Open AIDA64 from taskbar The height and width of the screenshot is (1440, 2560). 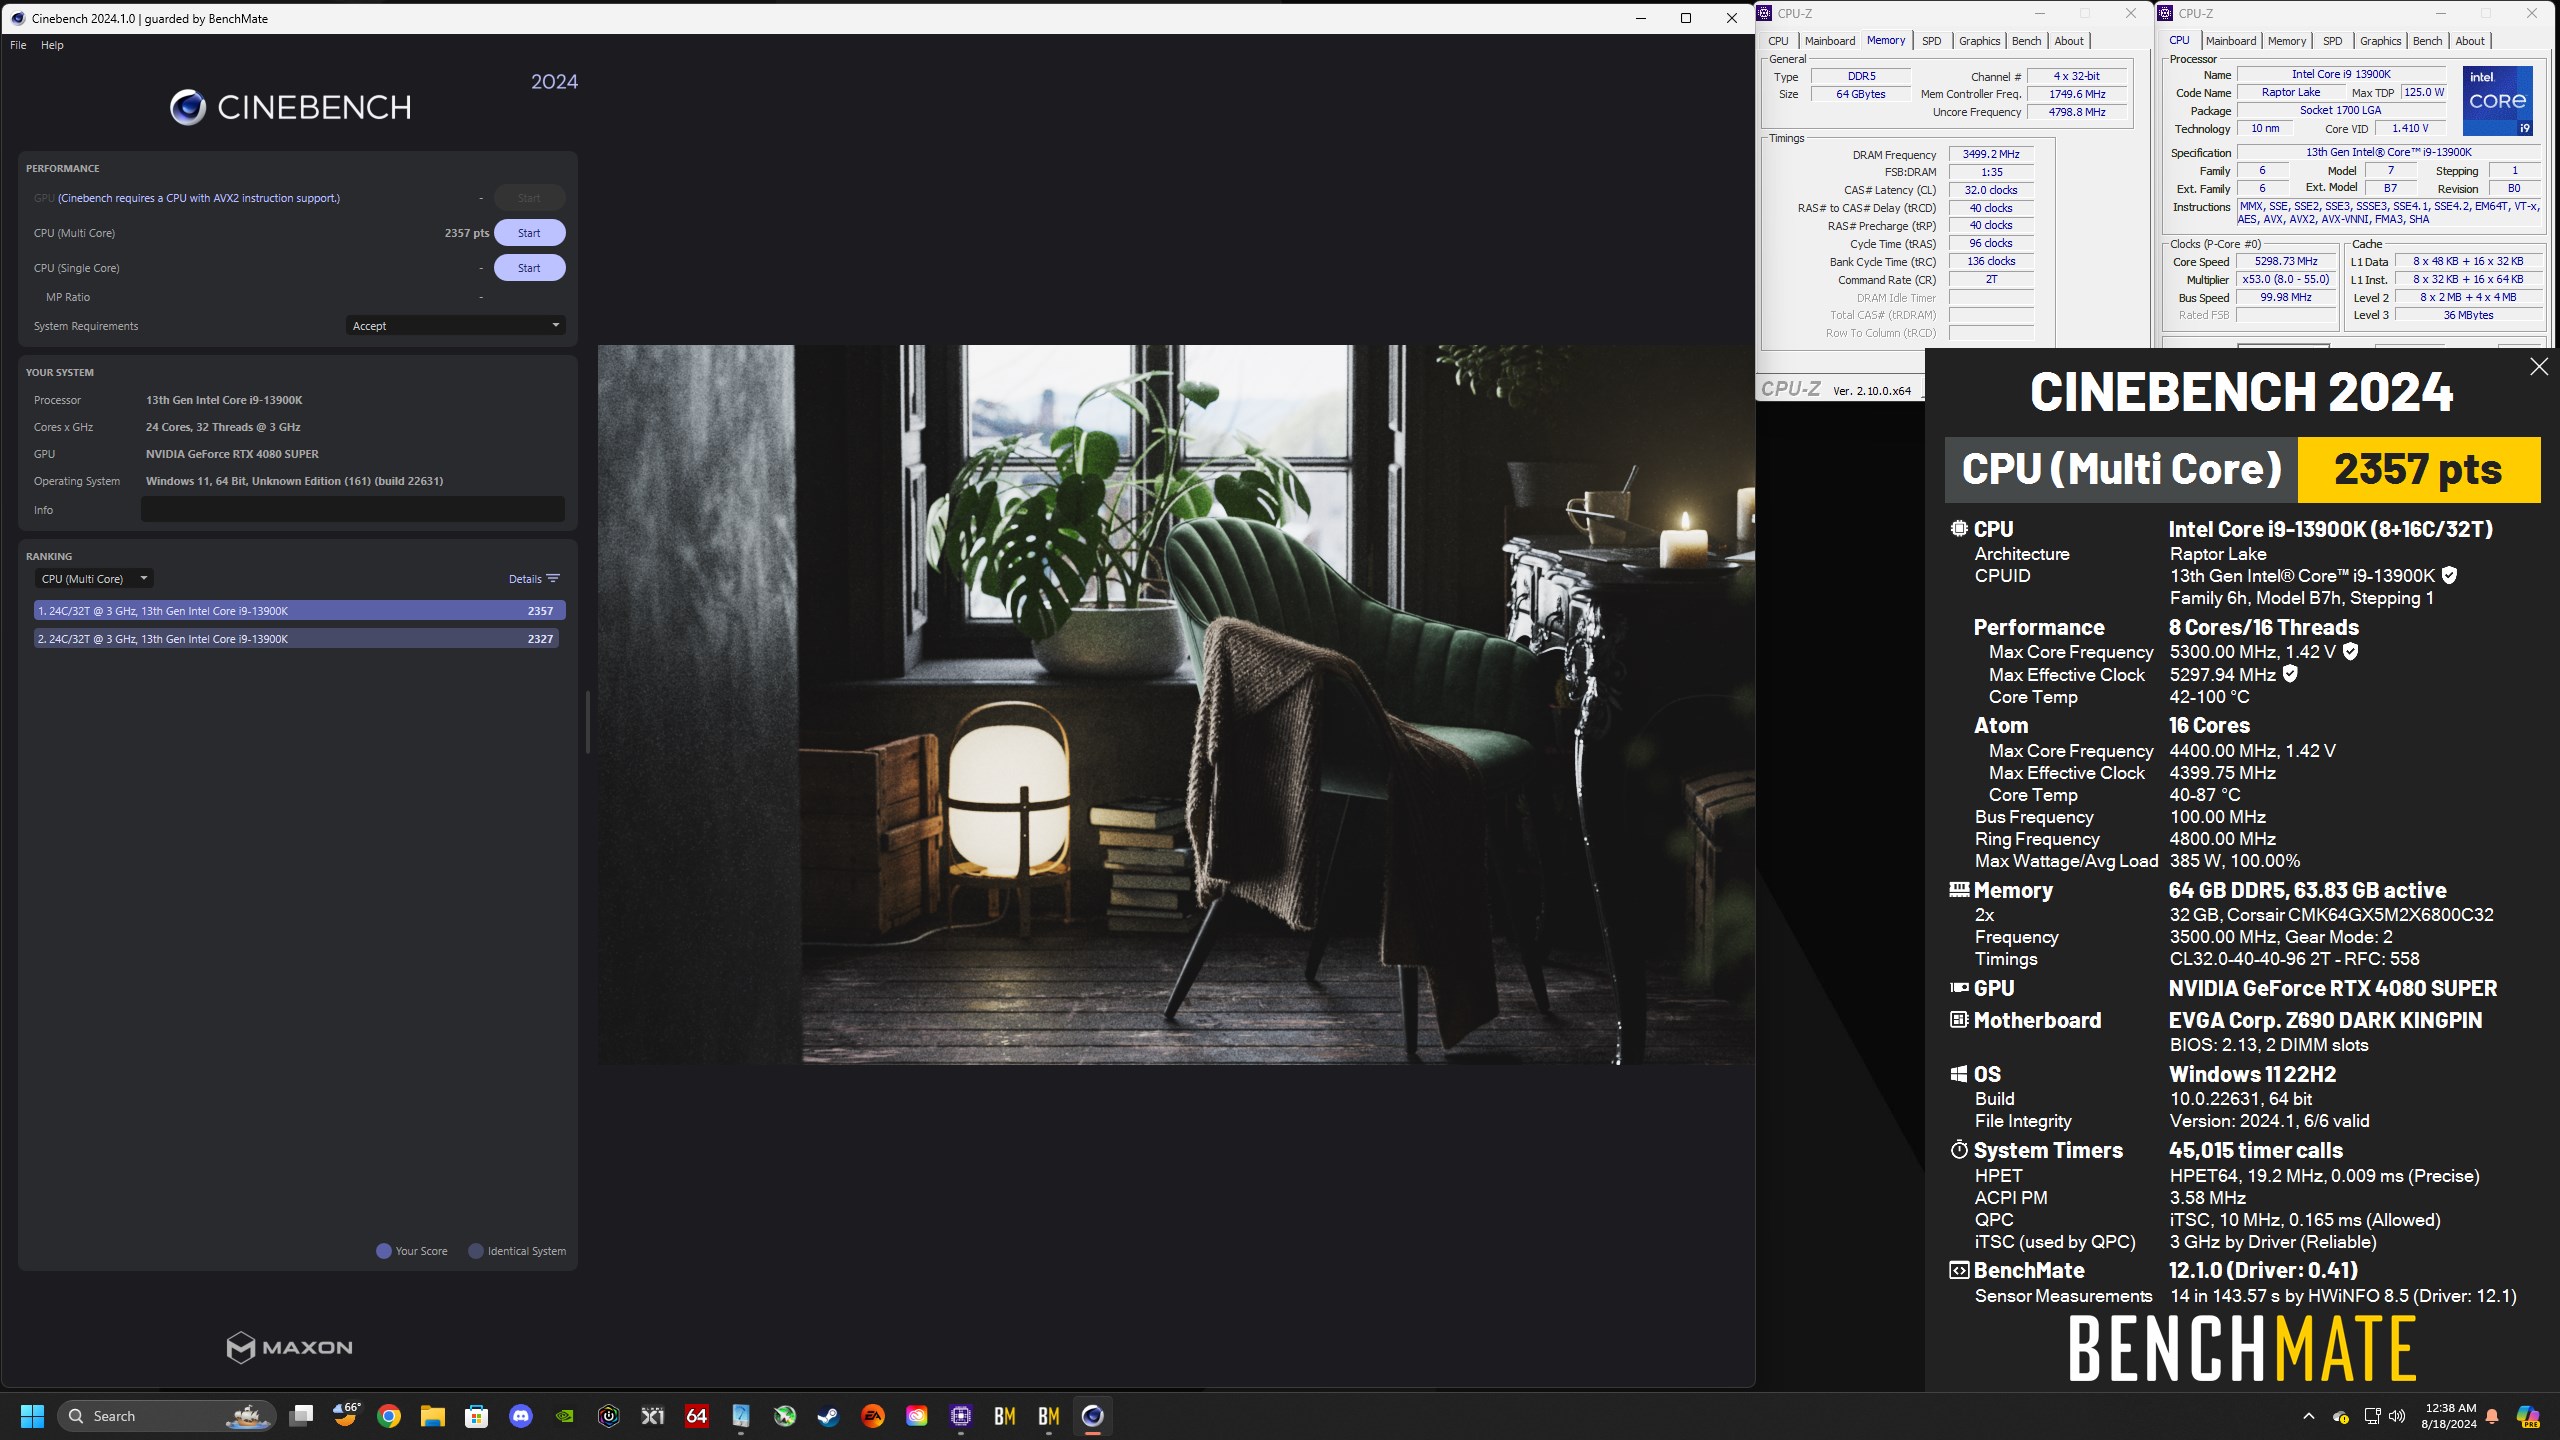[697, 1416]
